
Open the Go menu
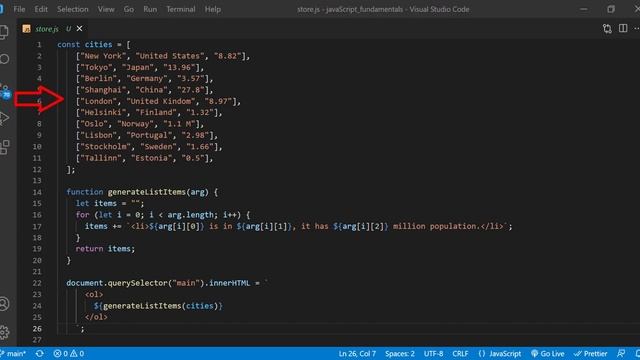point(129,9)
